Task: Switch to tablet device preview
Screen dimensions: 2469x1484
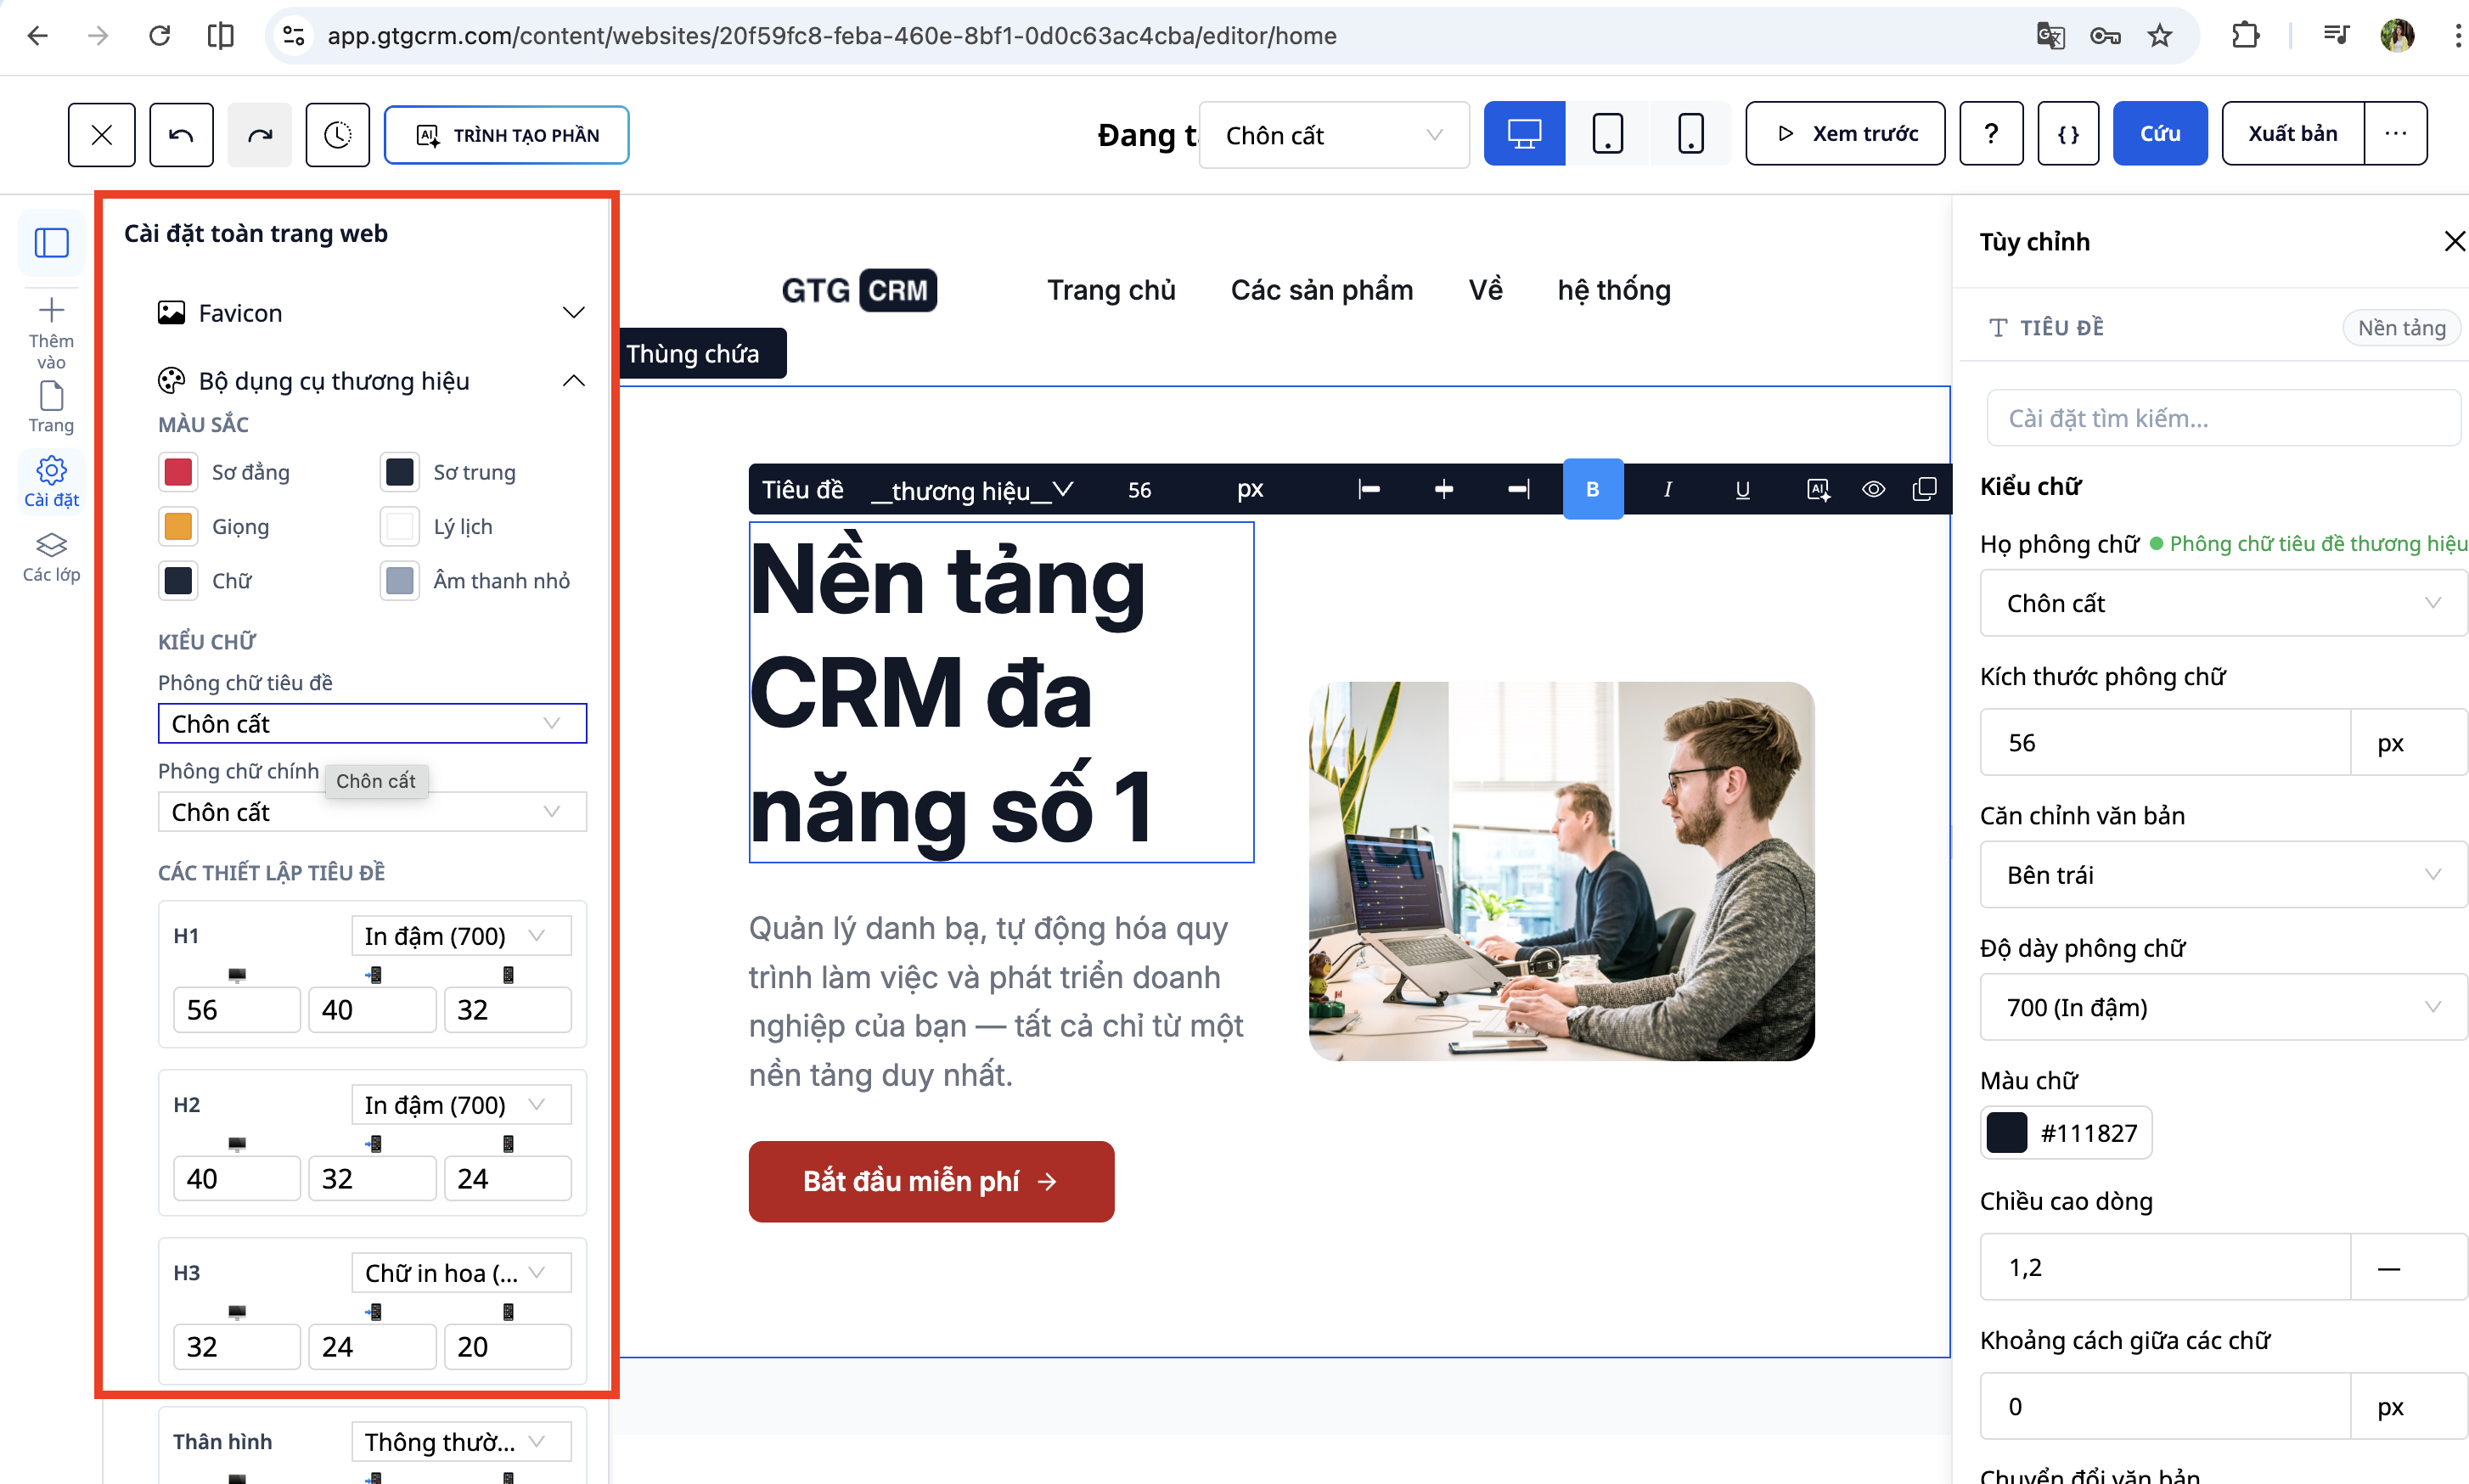Action: coord(1607,134)
